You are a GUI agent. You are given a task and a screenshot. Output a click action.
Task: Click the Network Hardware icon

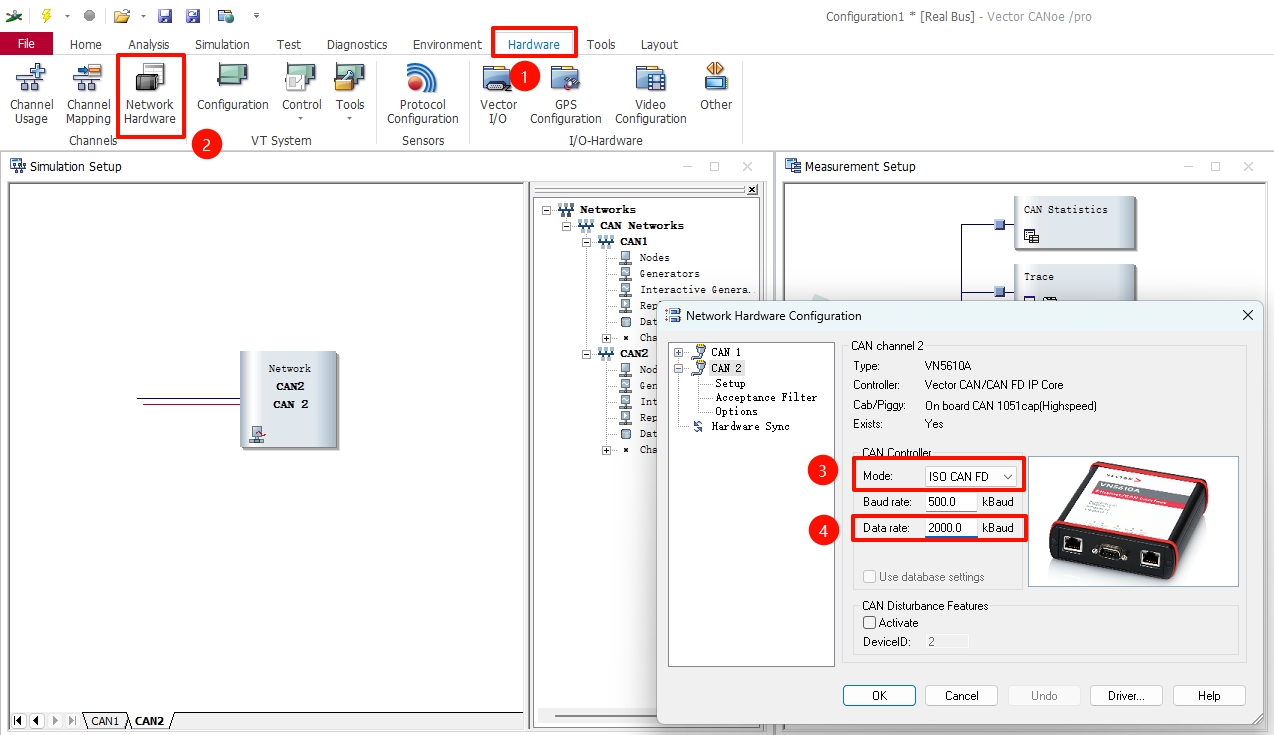tap(150, 95)
